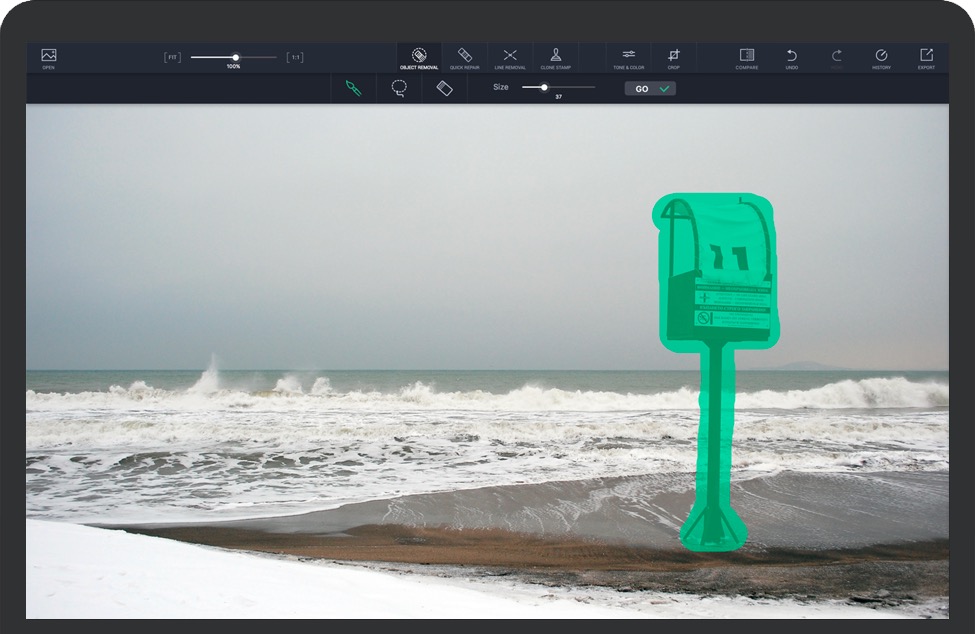Export the edited image
Image resolution: width=975 pixels, height=634 pixels.
click(x=926, y=57)
